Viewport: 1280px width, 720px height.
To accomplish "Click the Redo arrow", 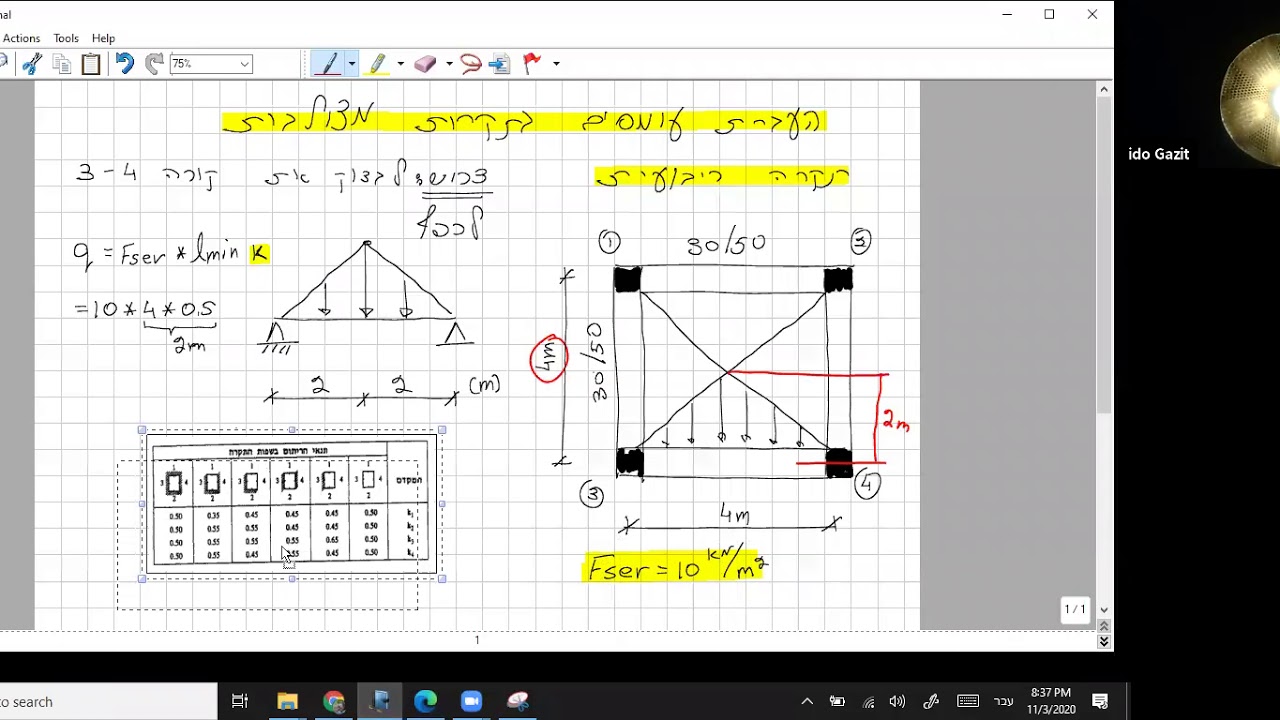I will coord(154,64).
